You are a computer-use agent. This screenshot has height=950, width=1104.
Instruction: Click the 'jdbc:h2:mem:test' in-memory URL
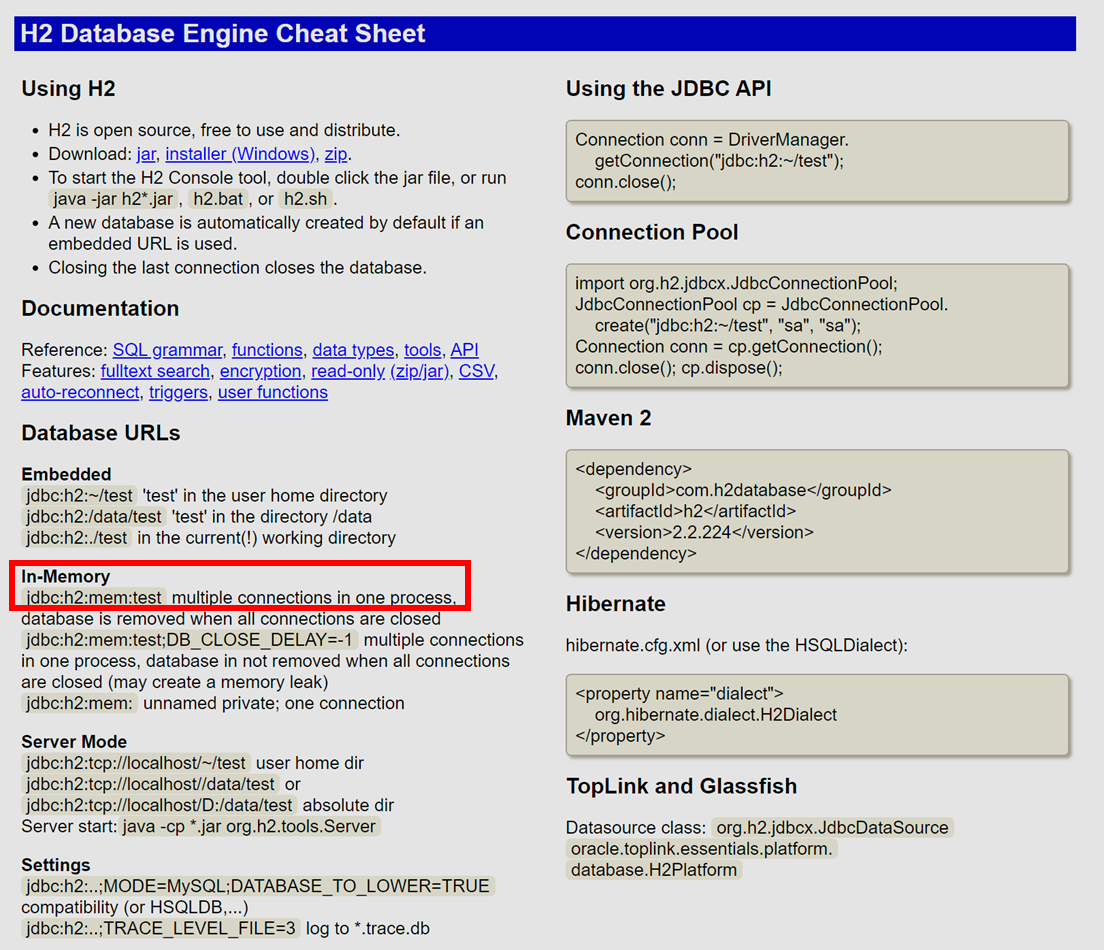[94, 598]
